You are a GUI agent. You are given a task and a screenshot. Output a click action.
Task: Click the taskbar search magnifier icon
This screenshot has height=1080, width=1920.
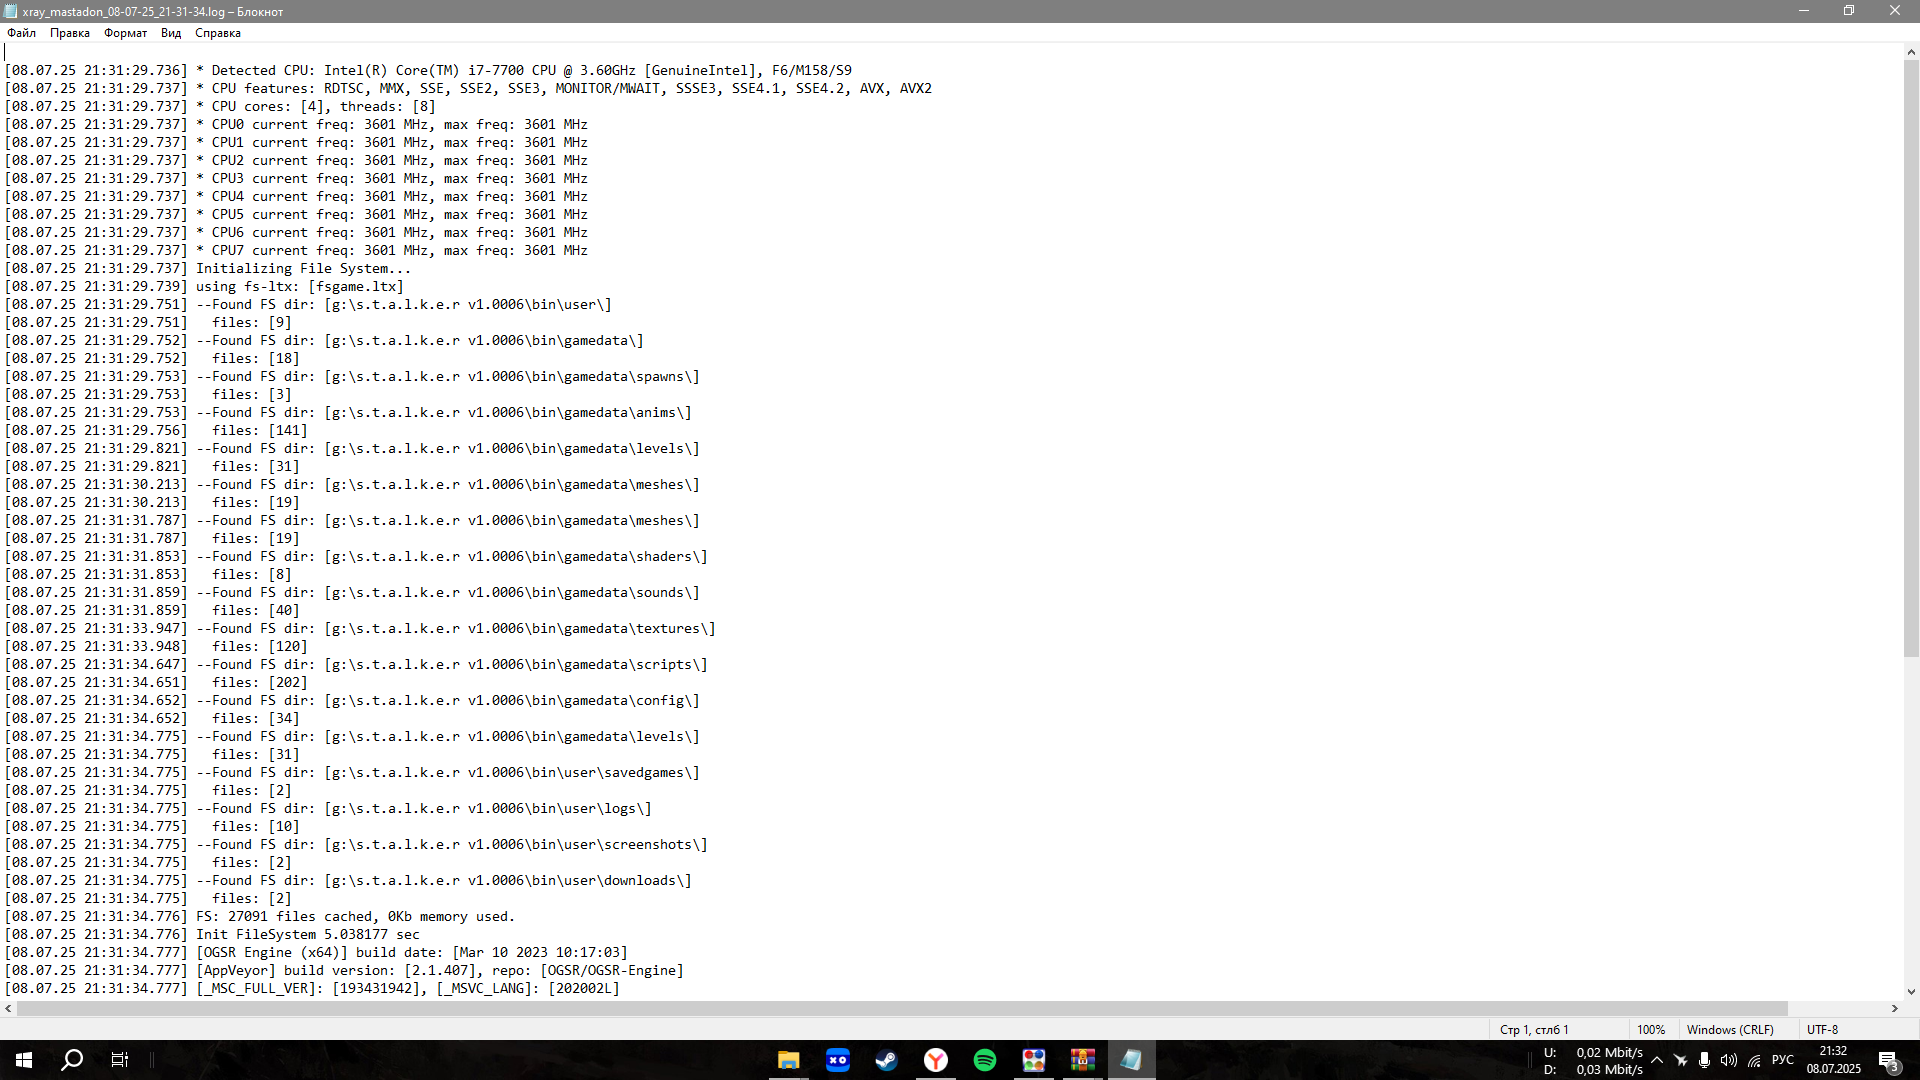pyautogui.click(x=72, y=1060)
